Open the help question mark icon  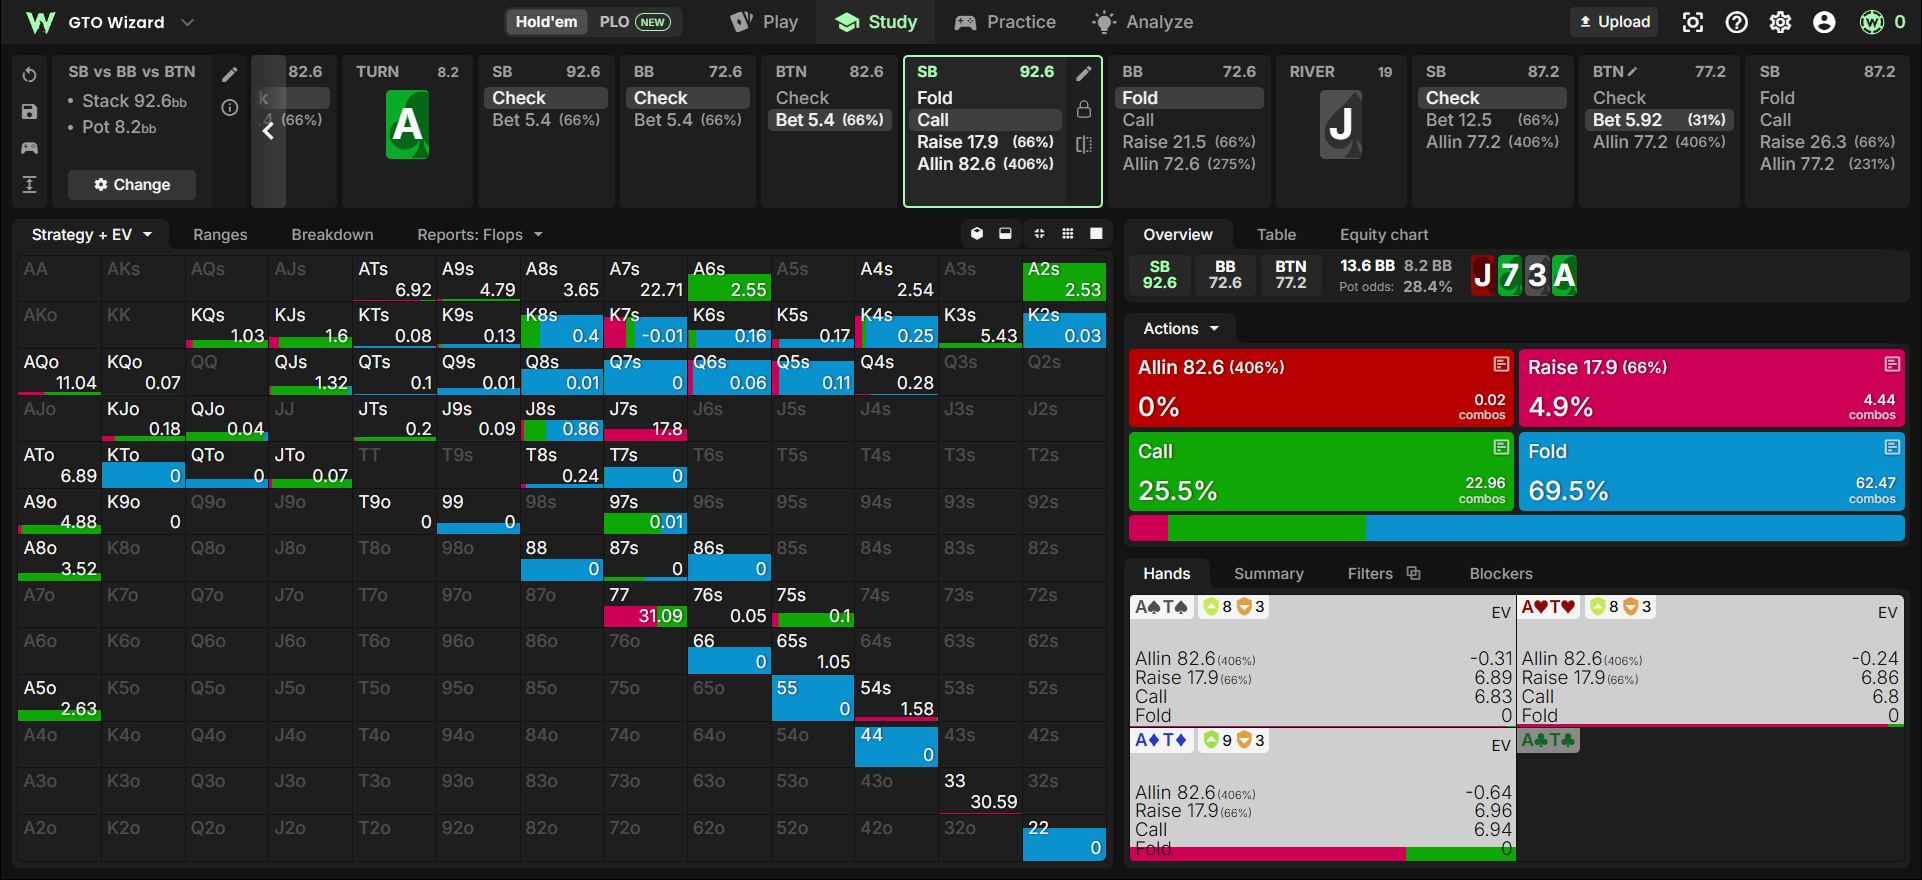tap(1737, 22)
